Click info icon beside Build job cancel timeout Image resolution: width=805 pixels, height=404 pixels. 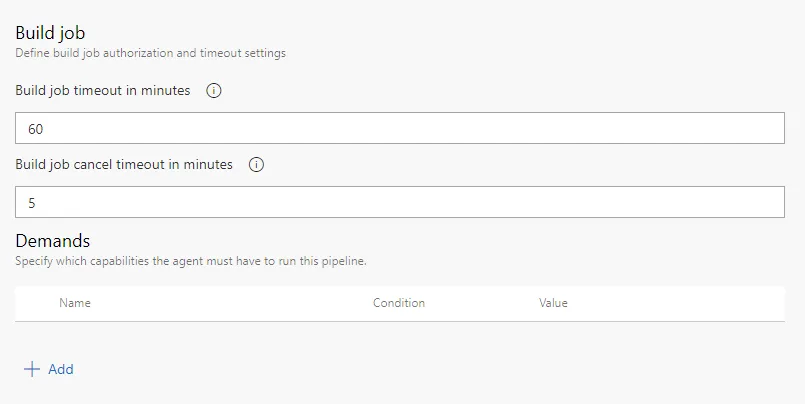pyautogui.click(x=256, y=165)
